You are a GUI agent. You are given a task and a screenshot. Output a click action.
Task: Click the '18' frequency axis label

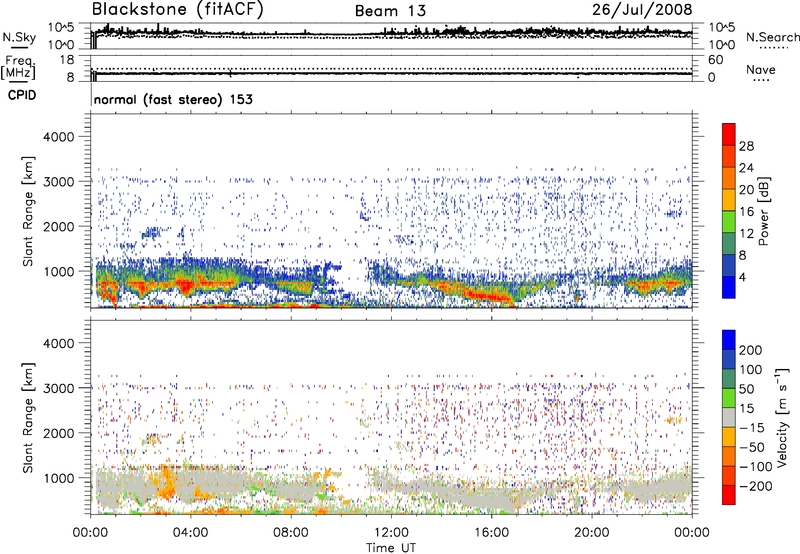[67, 60]
